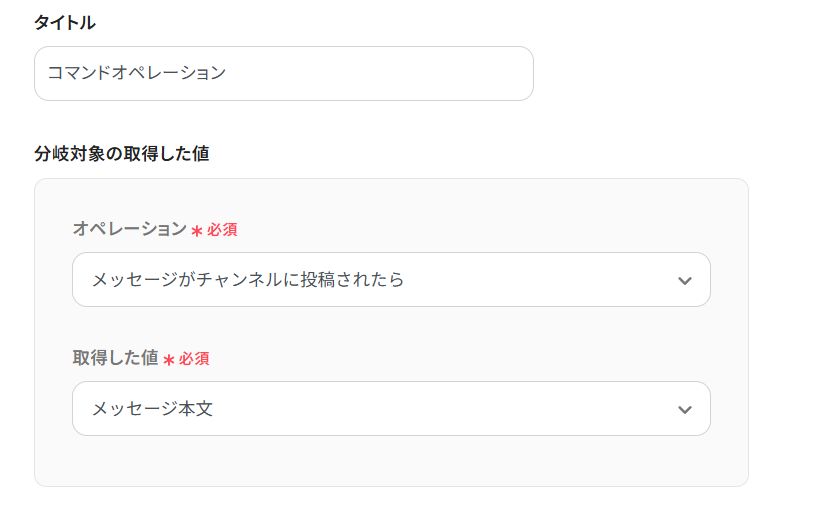Screen dimensions: 835x508
Task: Click the red asterisk beside オペレーション
Action: point(196,231)
